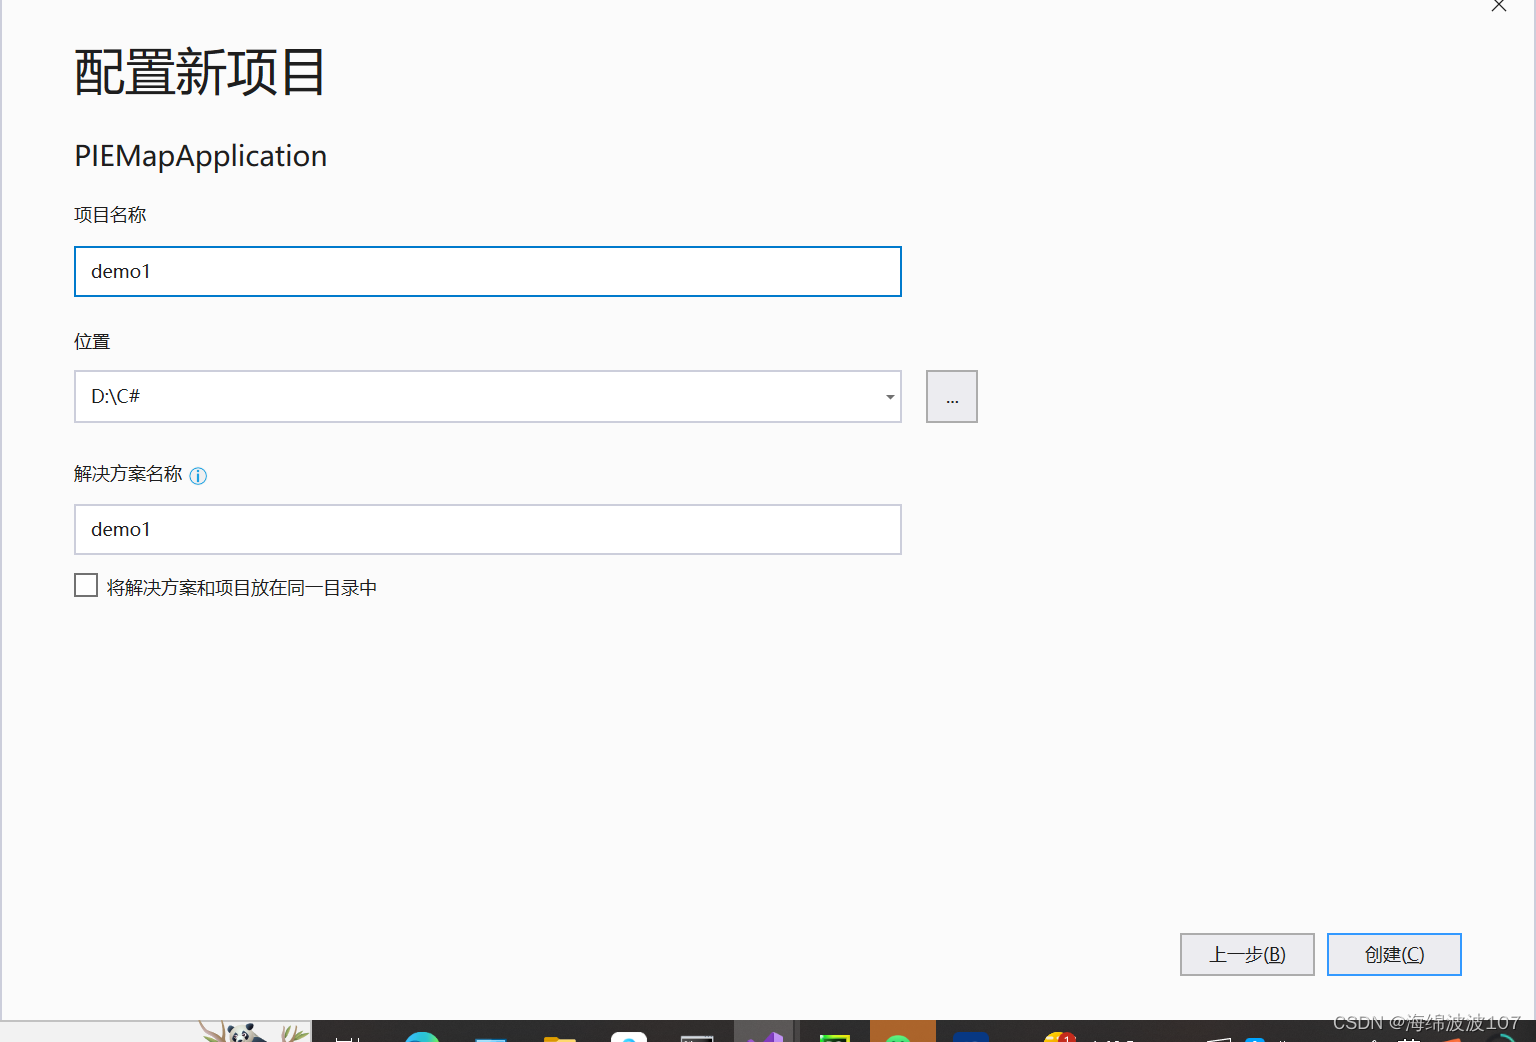Click the info icon beside 解决方案名称

click(x=198, y=476)
